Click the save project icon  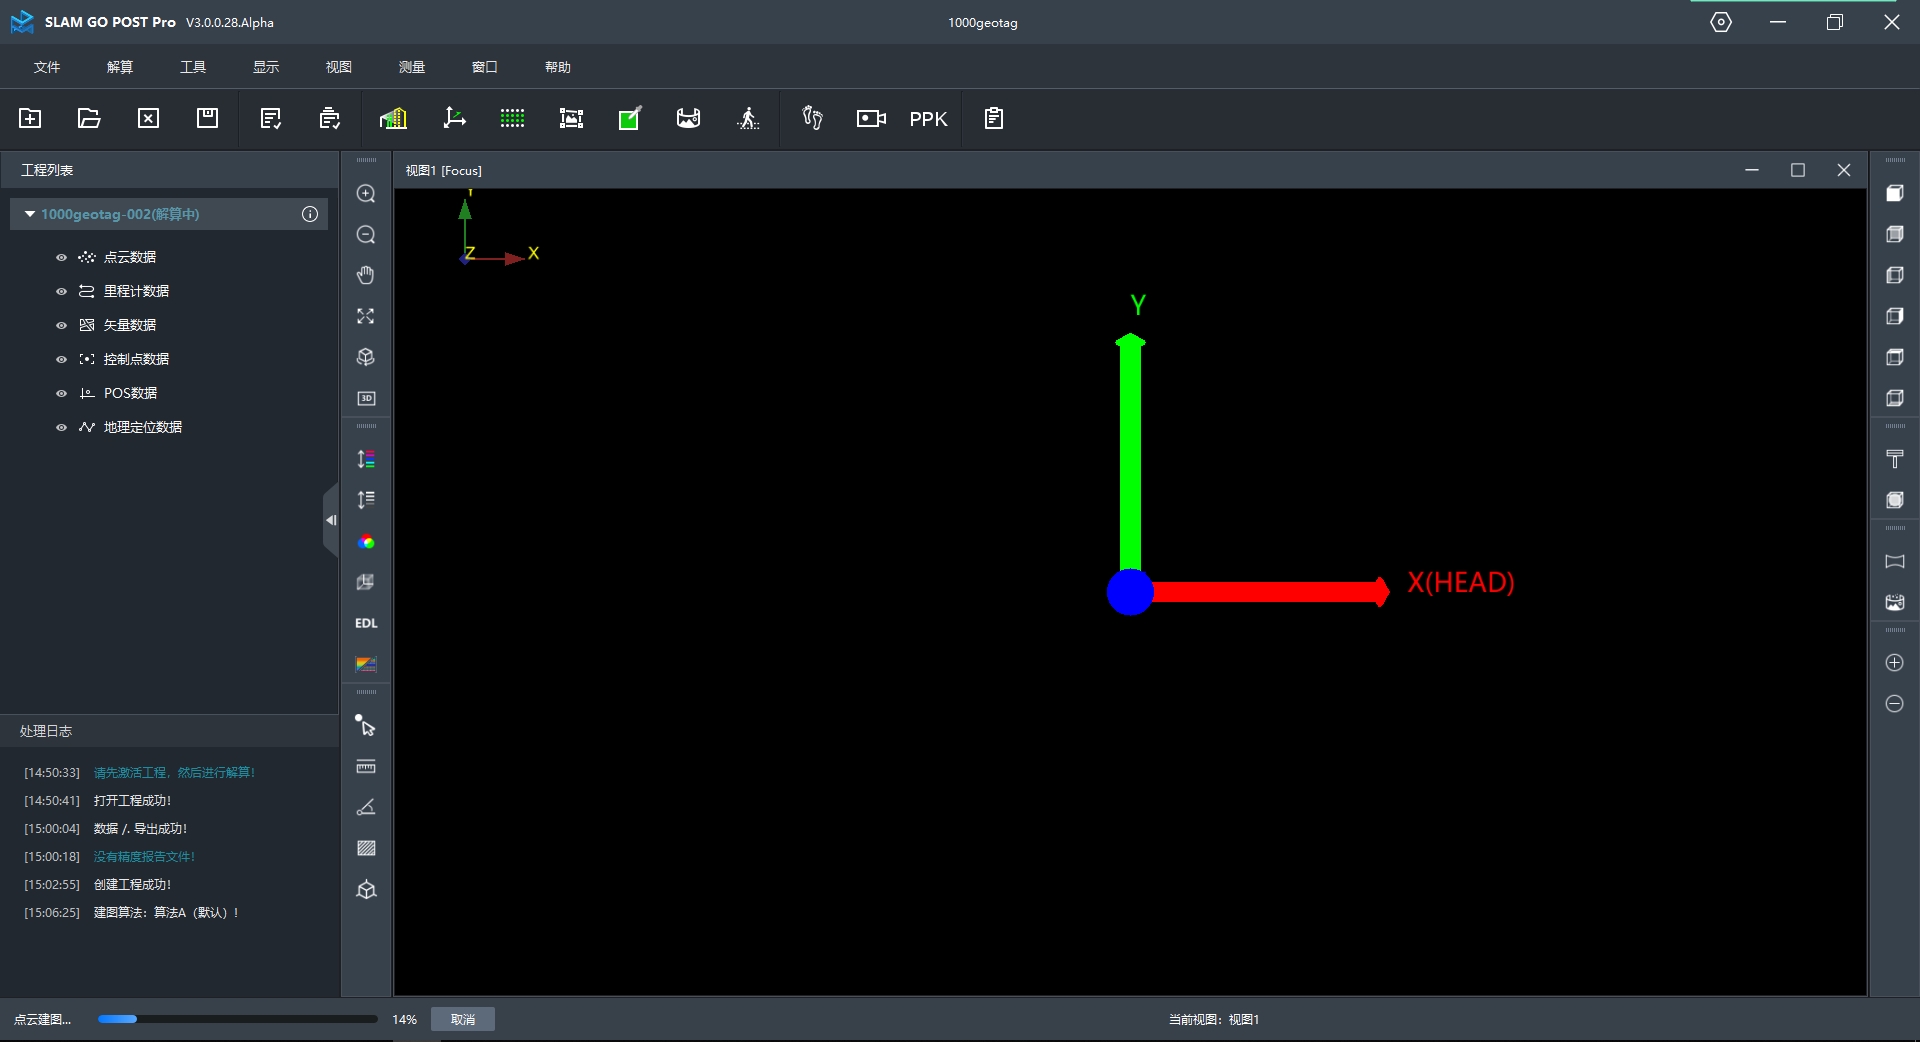207,118
